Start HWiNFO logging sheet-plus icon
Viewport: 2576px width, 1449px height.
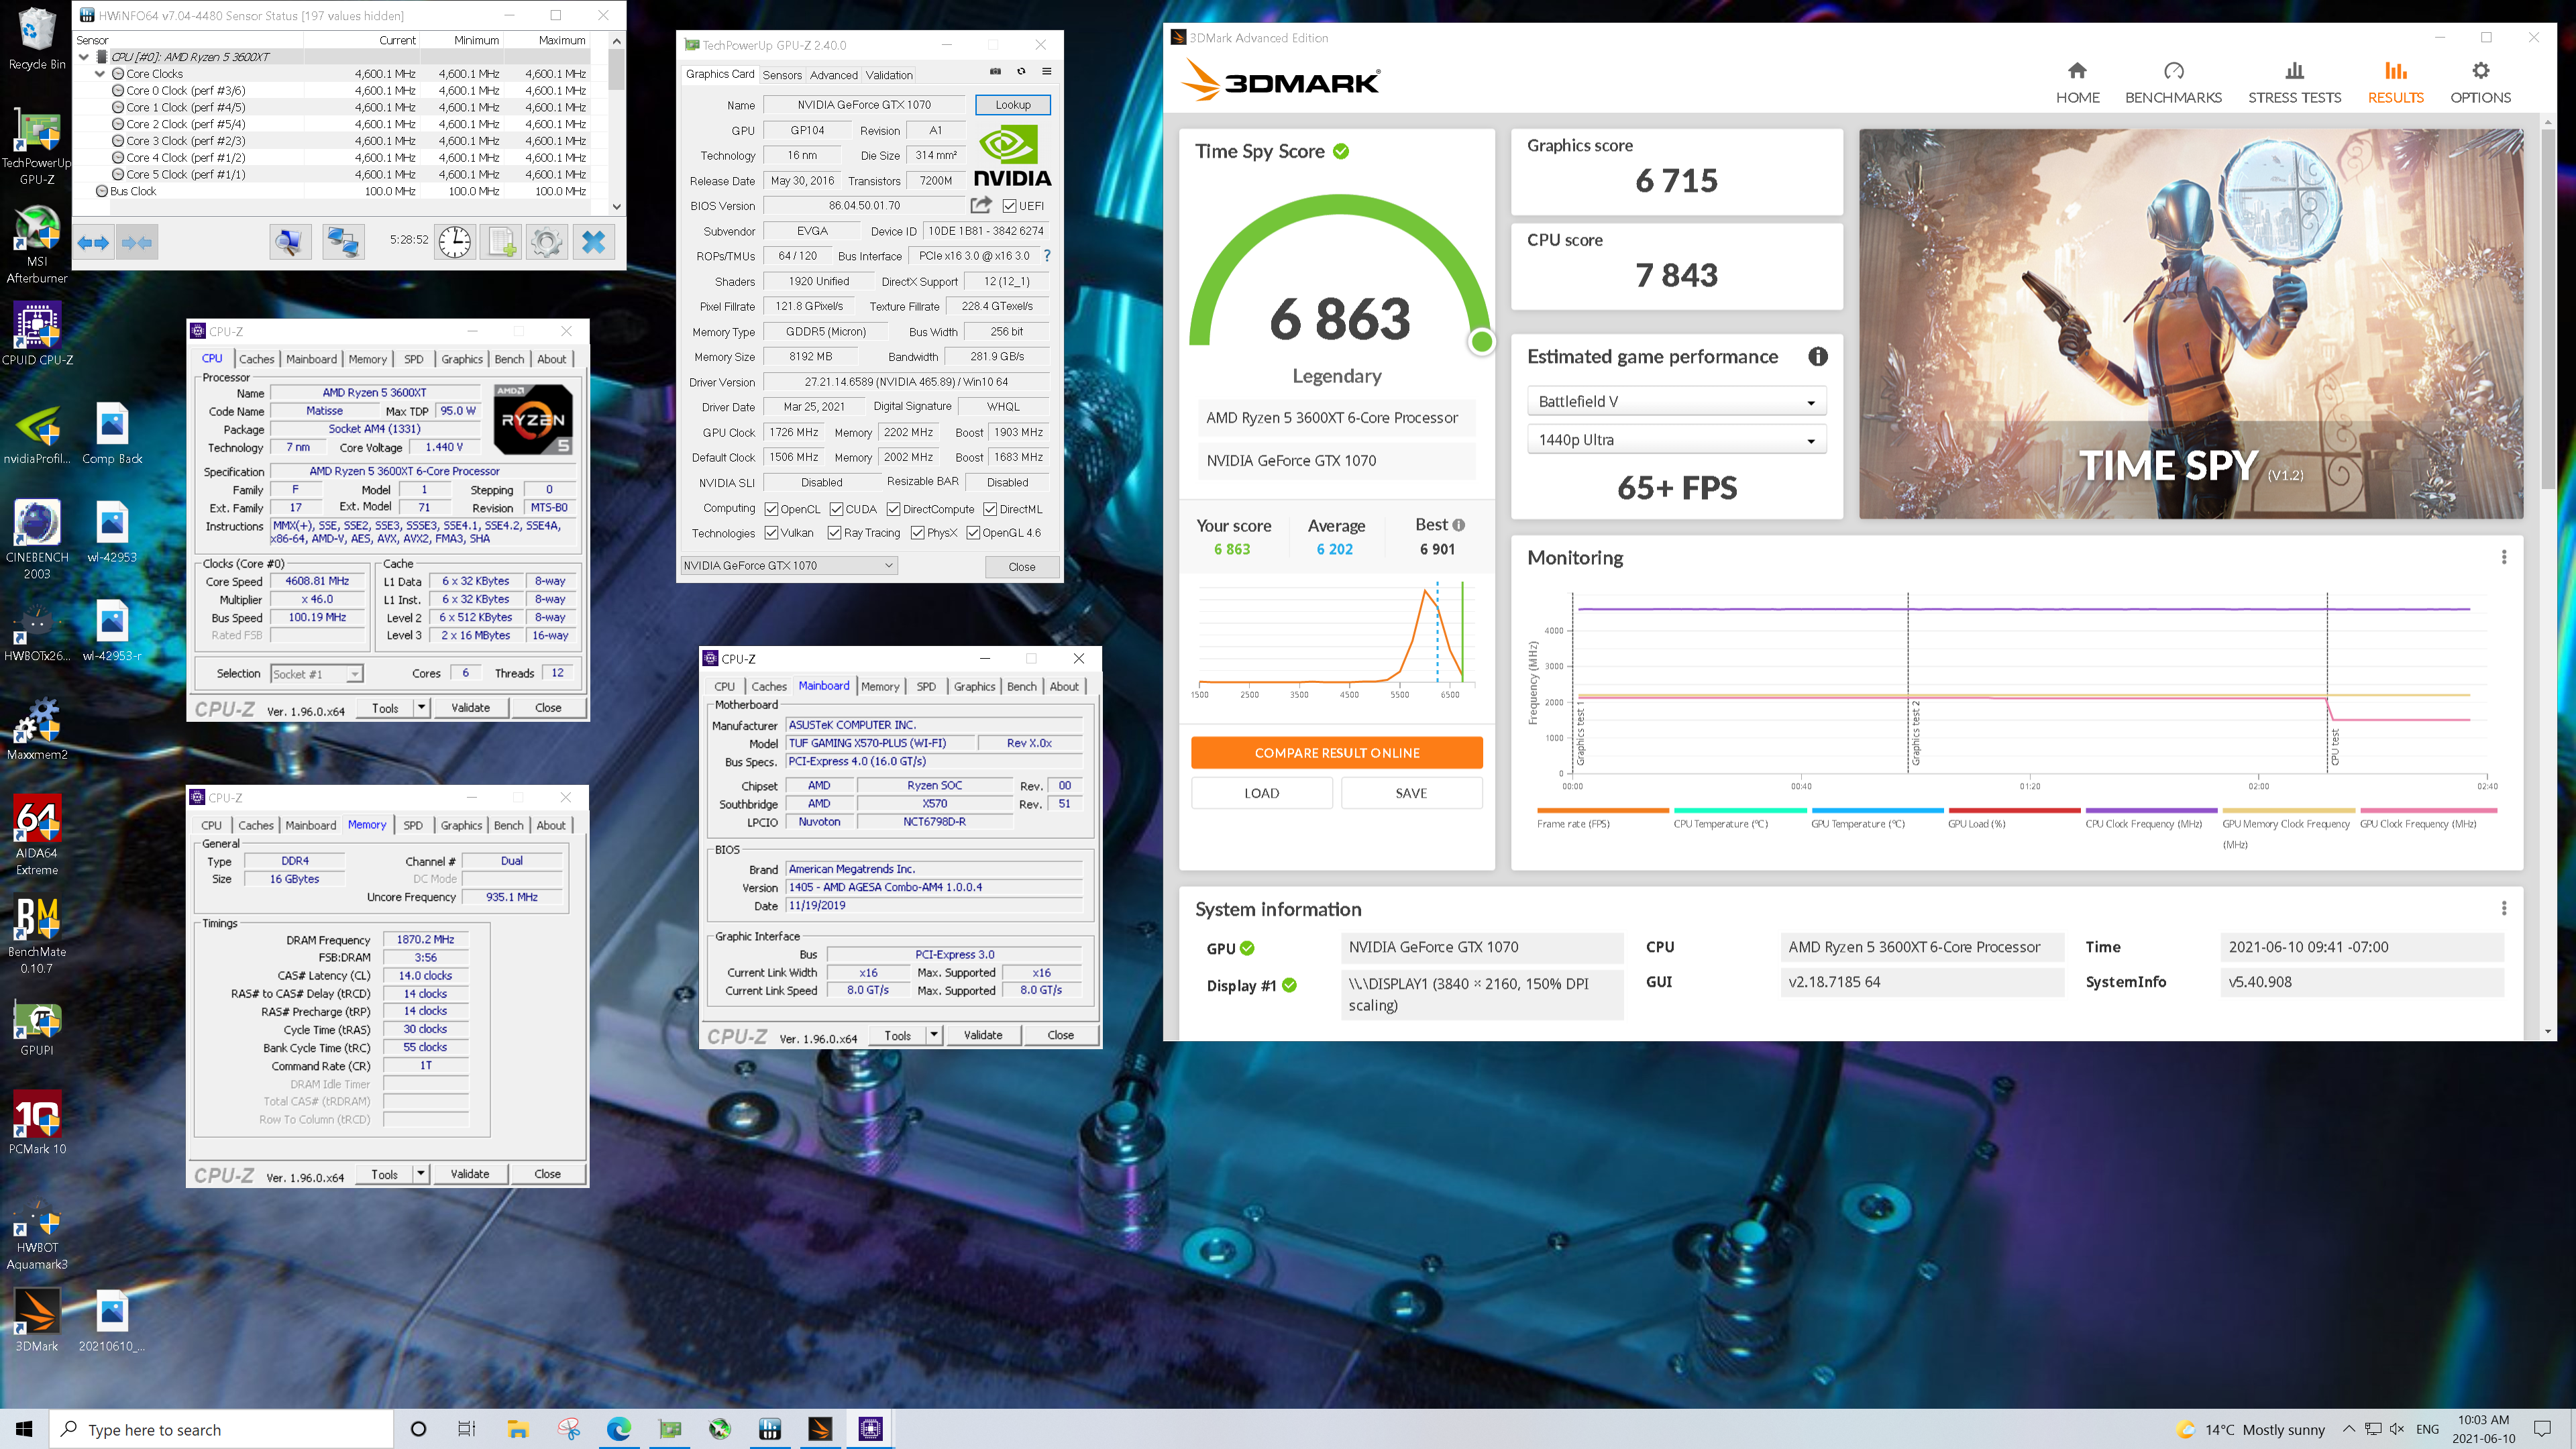[501, 242]
